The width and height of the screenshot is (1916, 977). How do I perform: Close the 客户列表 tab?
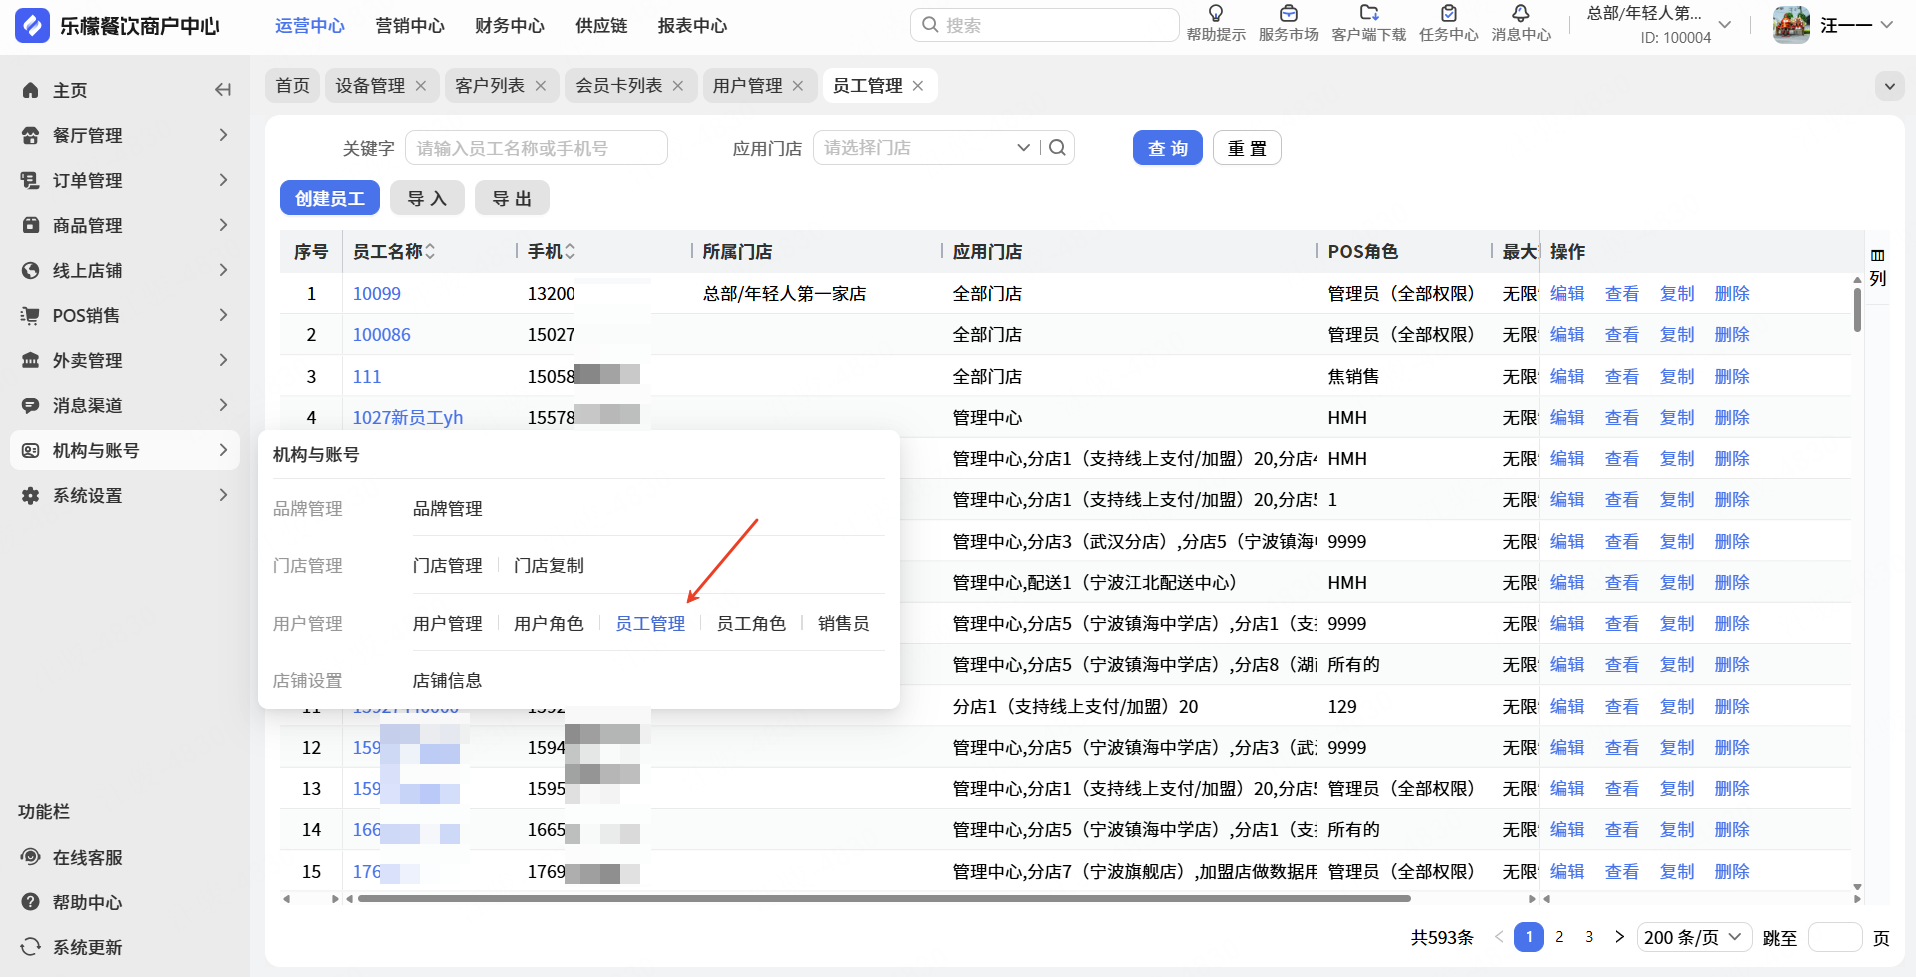[x=541, y=86]
